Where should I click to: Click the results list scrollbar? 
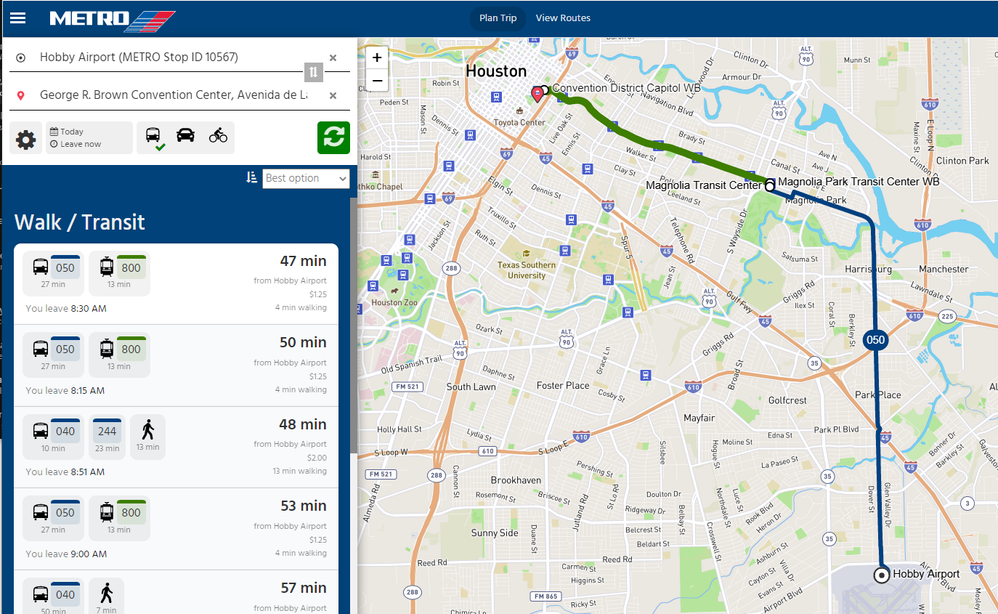tap(353, 324)
